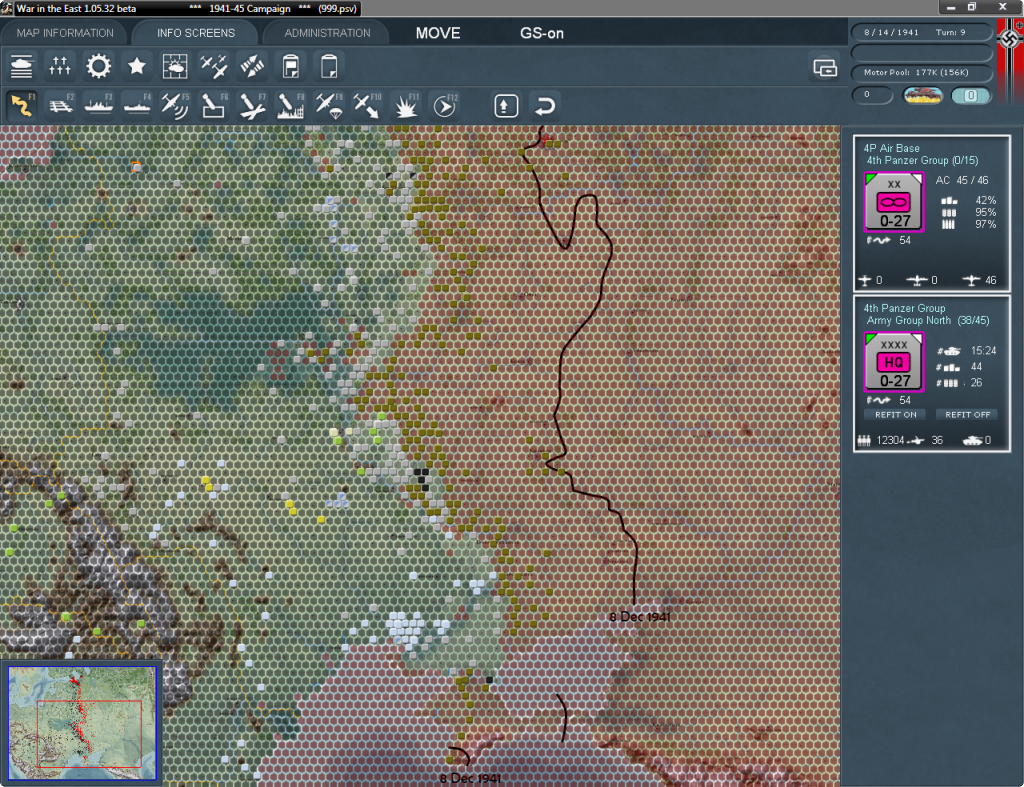Click the MOVE mode label
1024x787 pixels.
pos(438,33)
